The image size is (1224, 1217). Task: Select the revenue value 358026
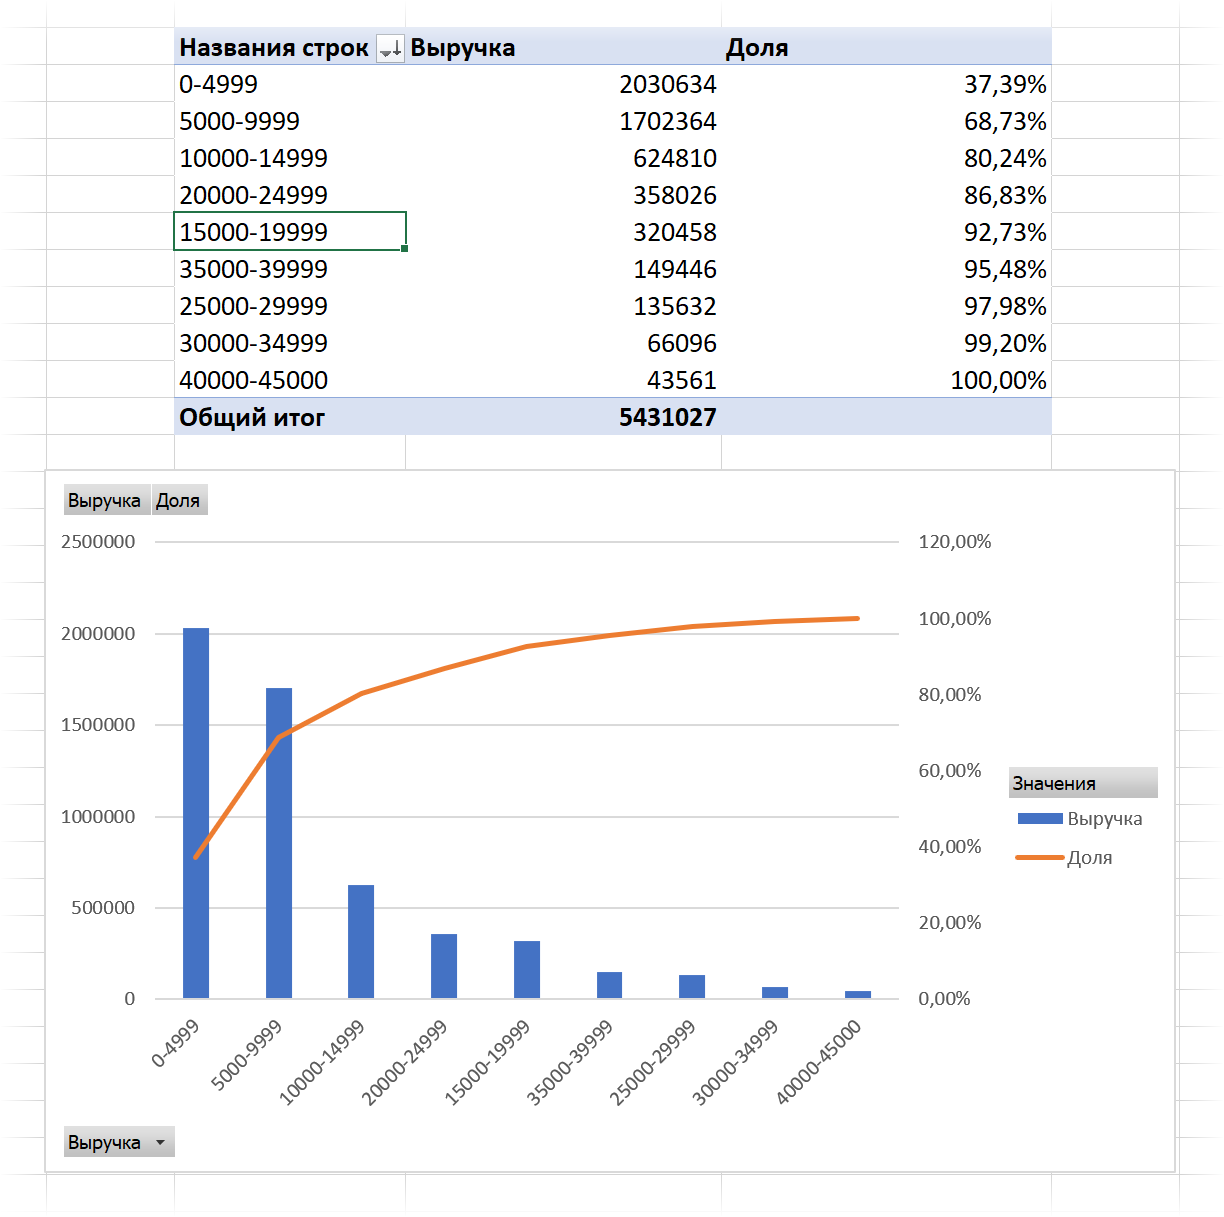tap(563, 196)
